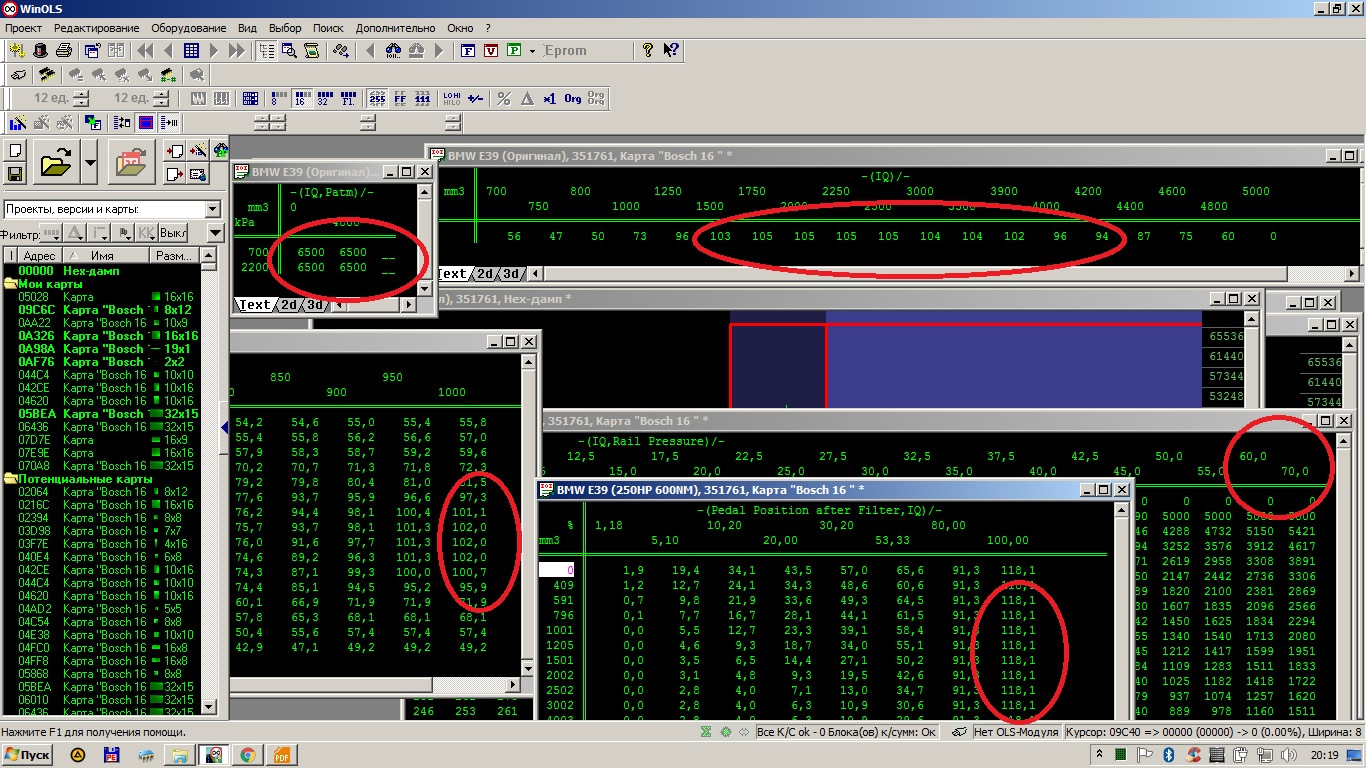Switch to the 3d tab of Bosch 16 map
Image resolution: width=1366 pixels, height=768 pixels.
(x=511, y=273)
